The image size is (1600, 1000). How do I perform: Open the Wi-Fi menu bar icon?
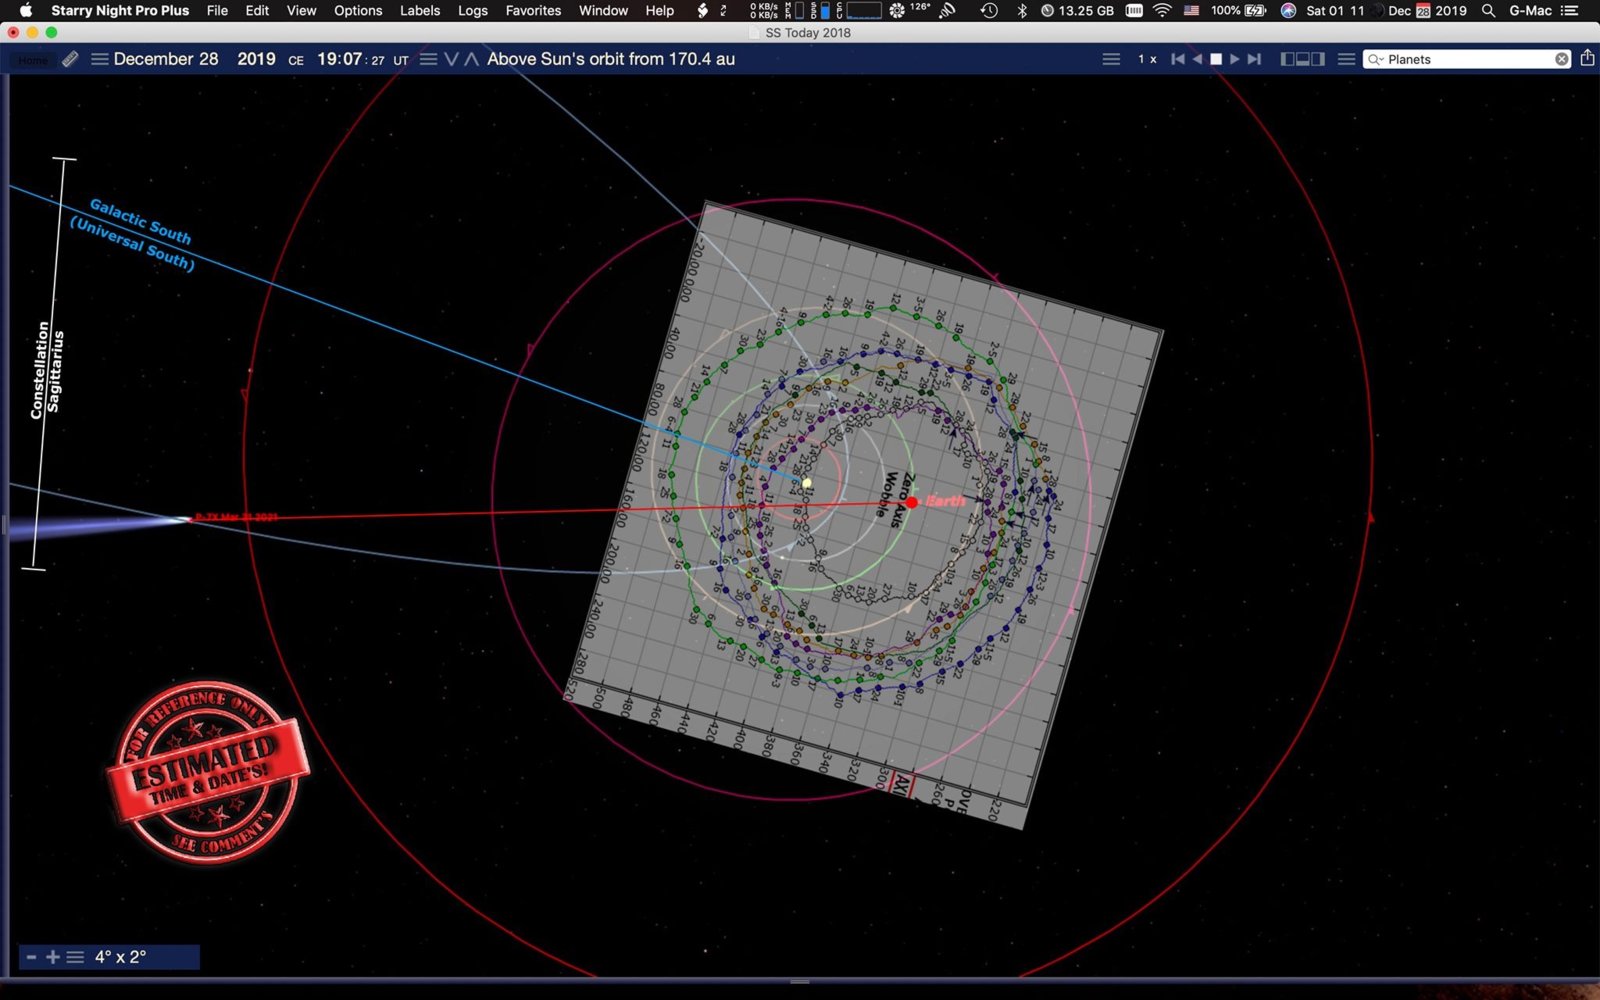(x=1162, y=10)
